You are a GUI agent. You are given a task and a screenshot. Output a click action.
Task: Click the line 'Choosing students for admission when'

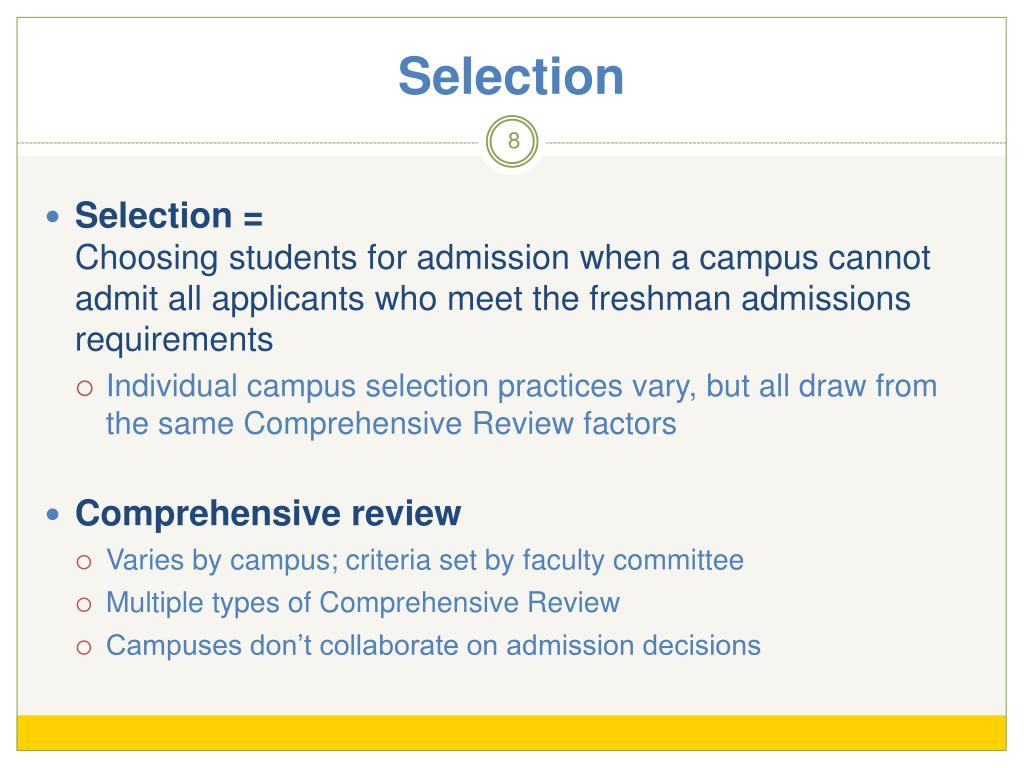503,259
